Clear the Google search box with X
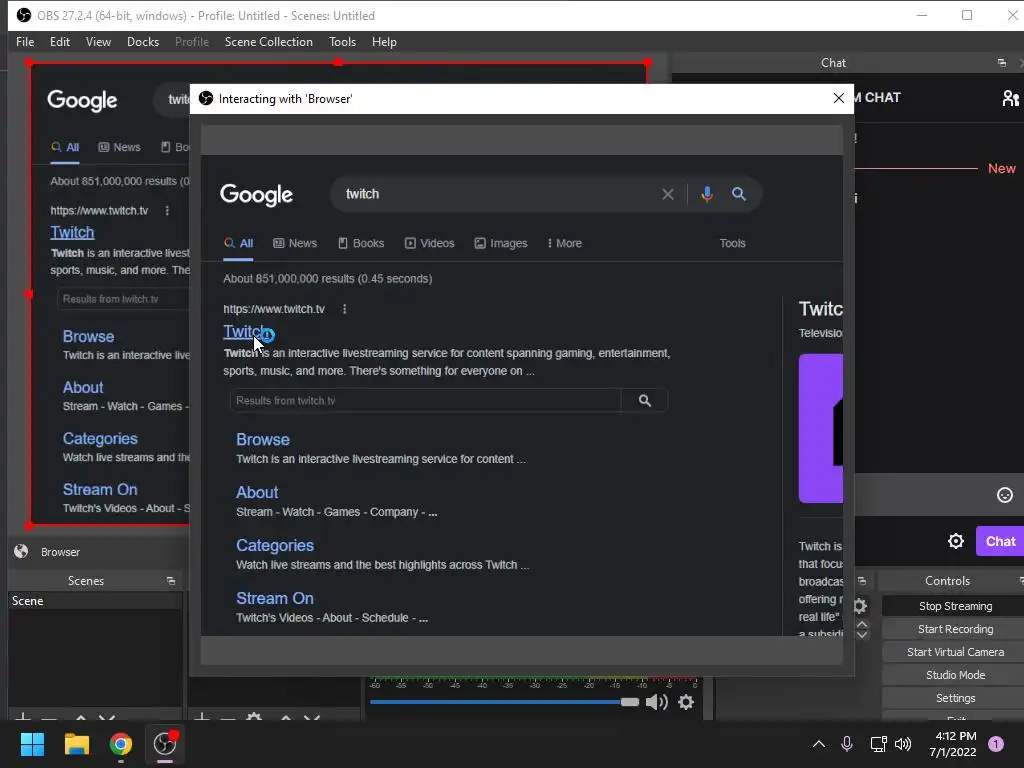 667,194
